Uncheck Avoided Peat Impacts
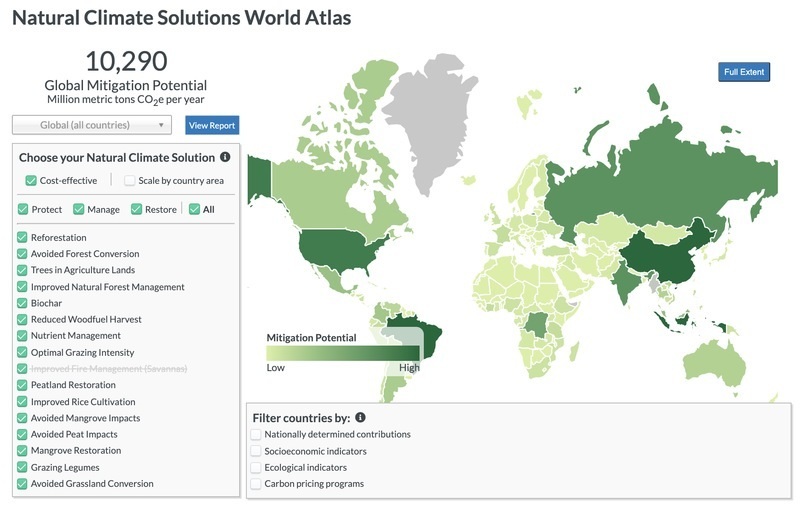 22,434
